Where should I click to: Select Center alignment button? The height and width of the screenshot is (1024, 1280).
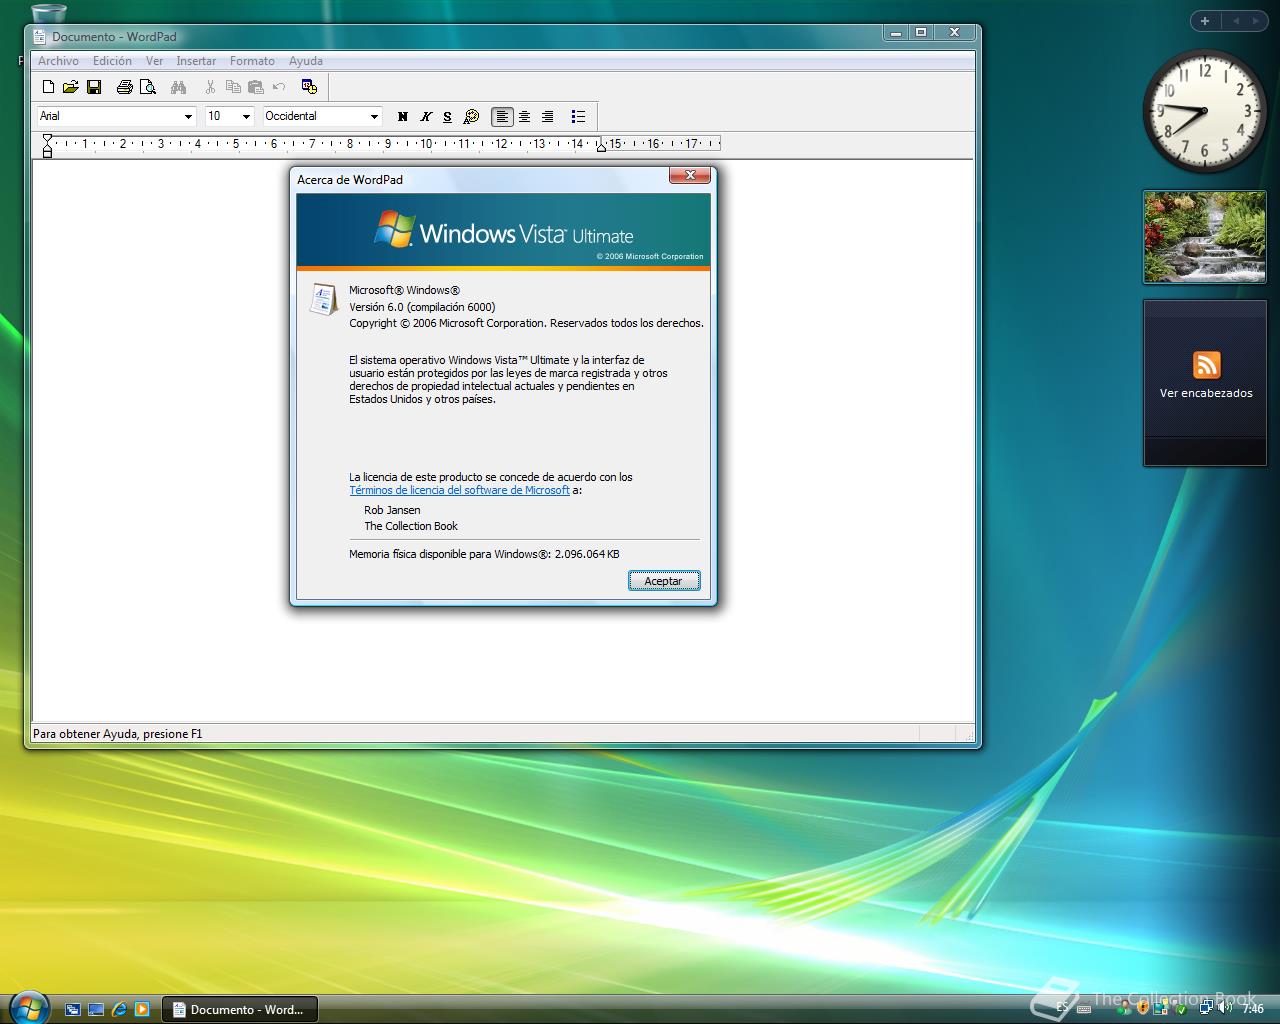(x=525, y=117)
